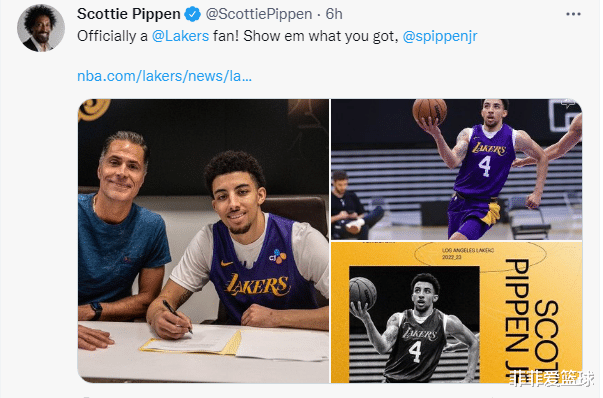Open the yellow Scotty Pippen Jr. graphic
This screenshot has width=603, height=398.
coord(456,312)
